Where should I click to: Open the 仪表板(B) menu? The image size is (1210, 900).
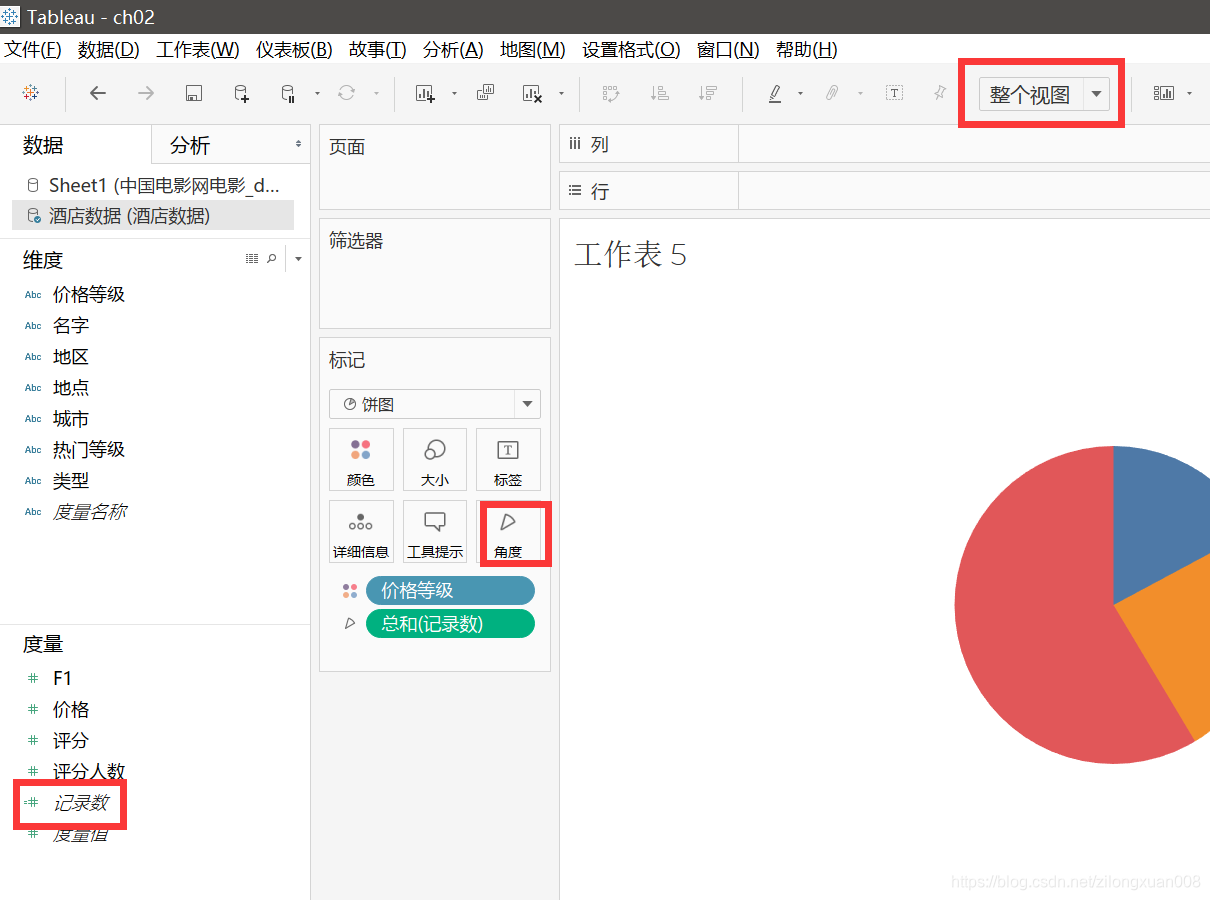(x=294, y=49)
